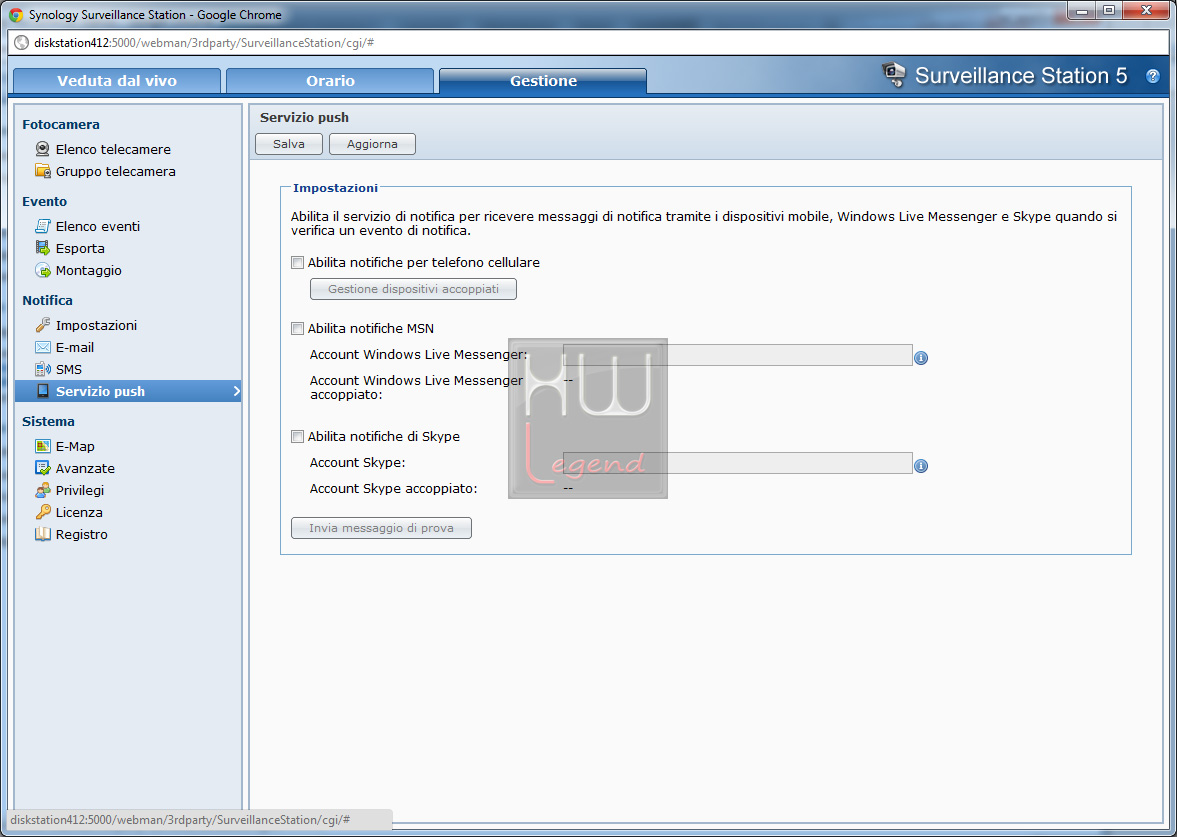Click the Aggiorna button
The height and width of the screenshot is (837, 1177).
372,144
